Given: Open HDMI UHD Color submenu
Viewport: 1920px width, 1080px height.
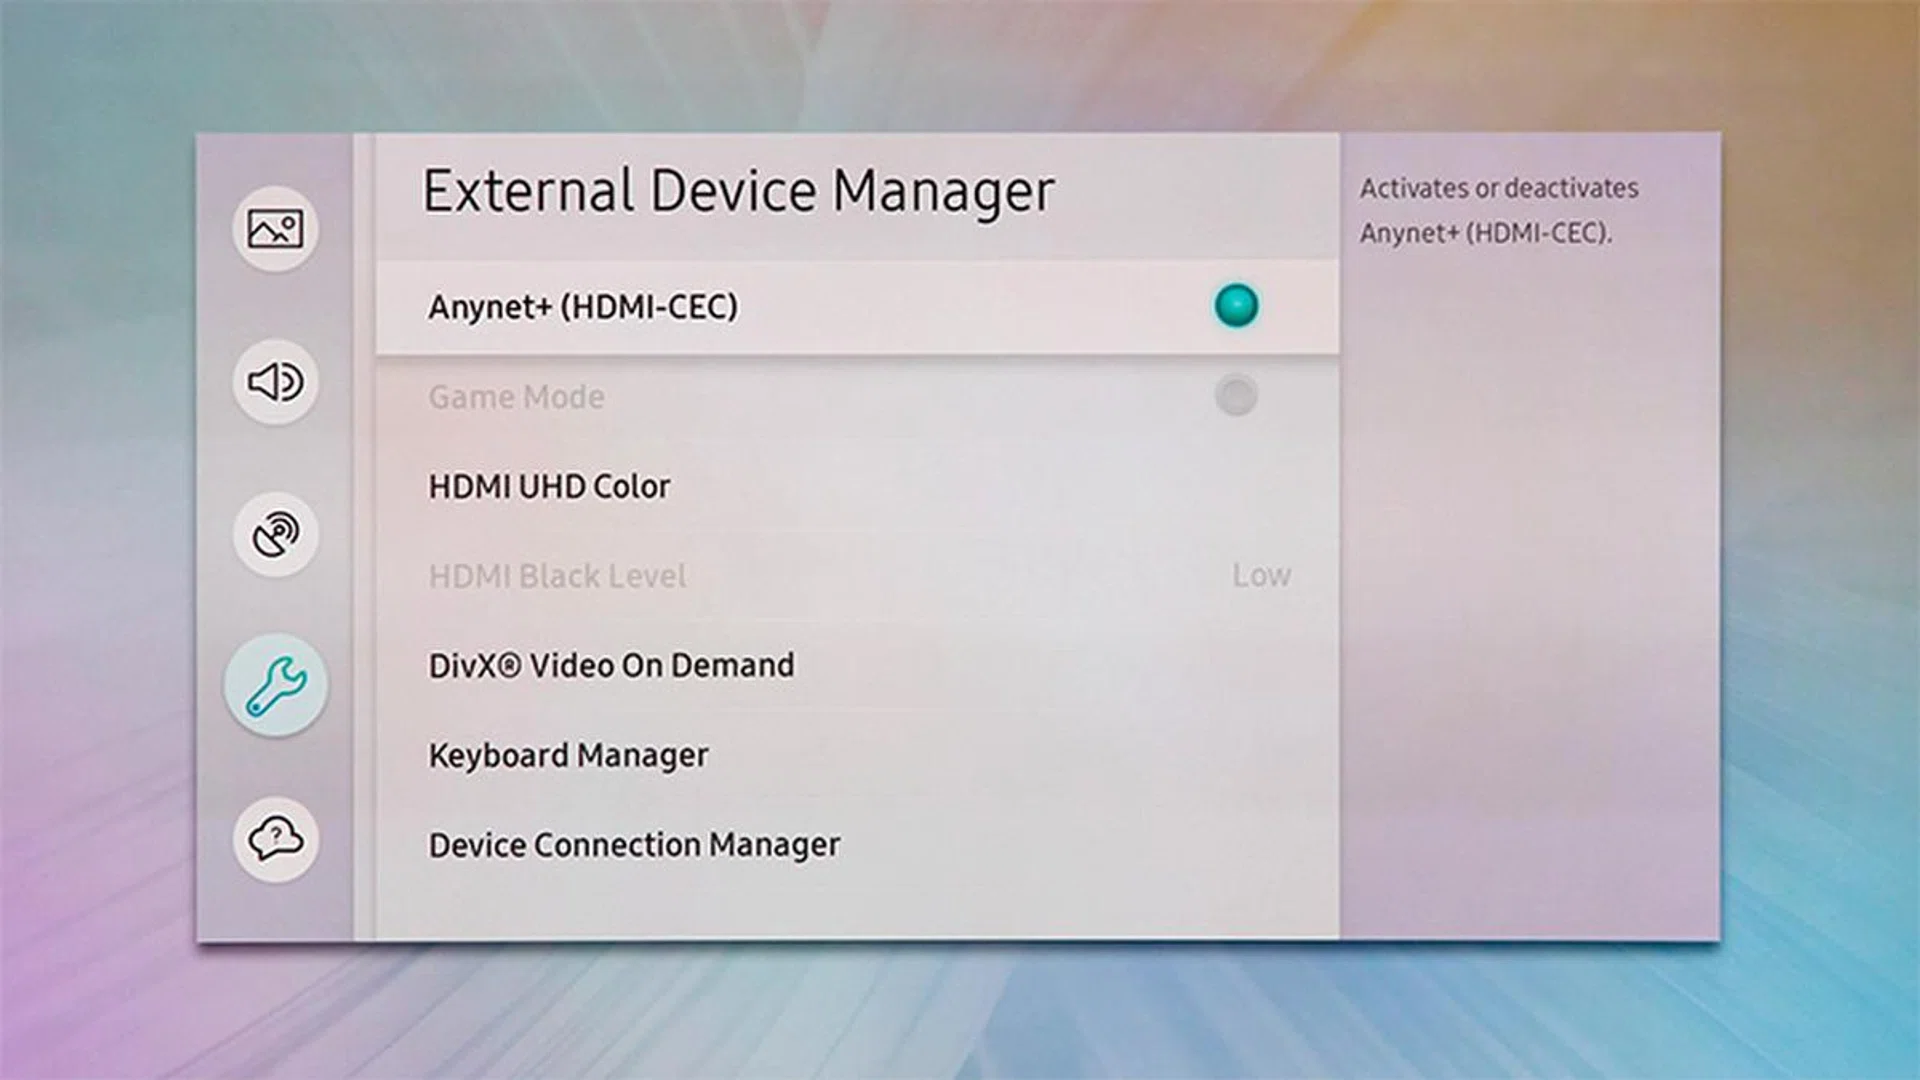Looking at the screenshot, I should tap(549, 487).
